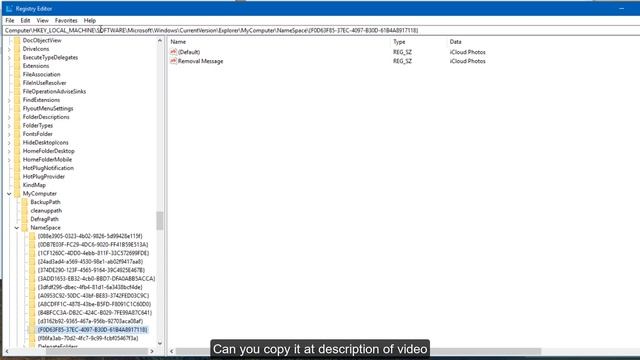Click the FileAssociation folder icon
The height and width of the screenshot is (360, 640).
pos(17,74)
